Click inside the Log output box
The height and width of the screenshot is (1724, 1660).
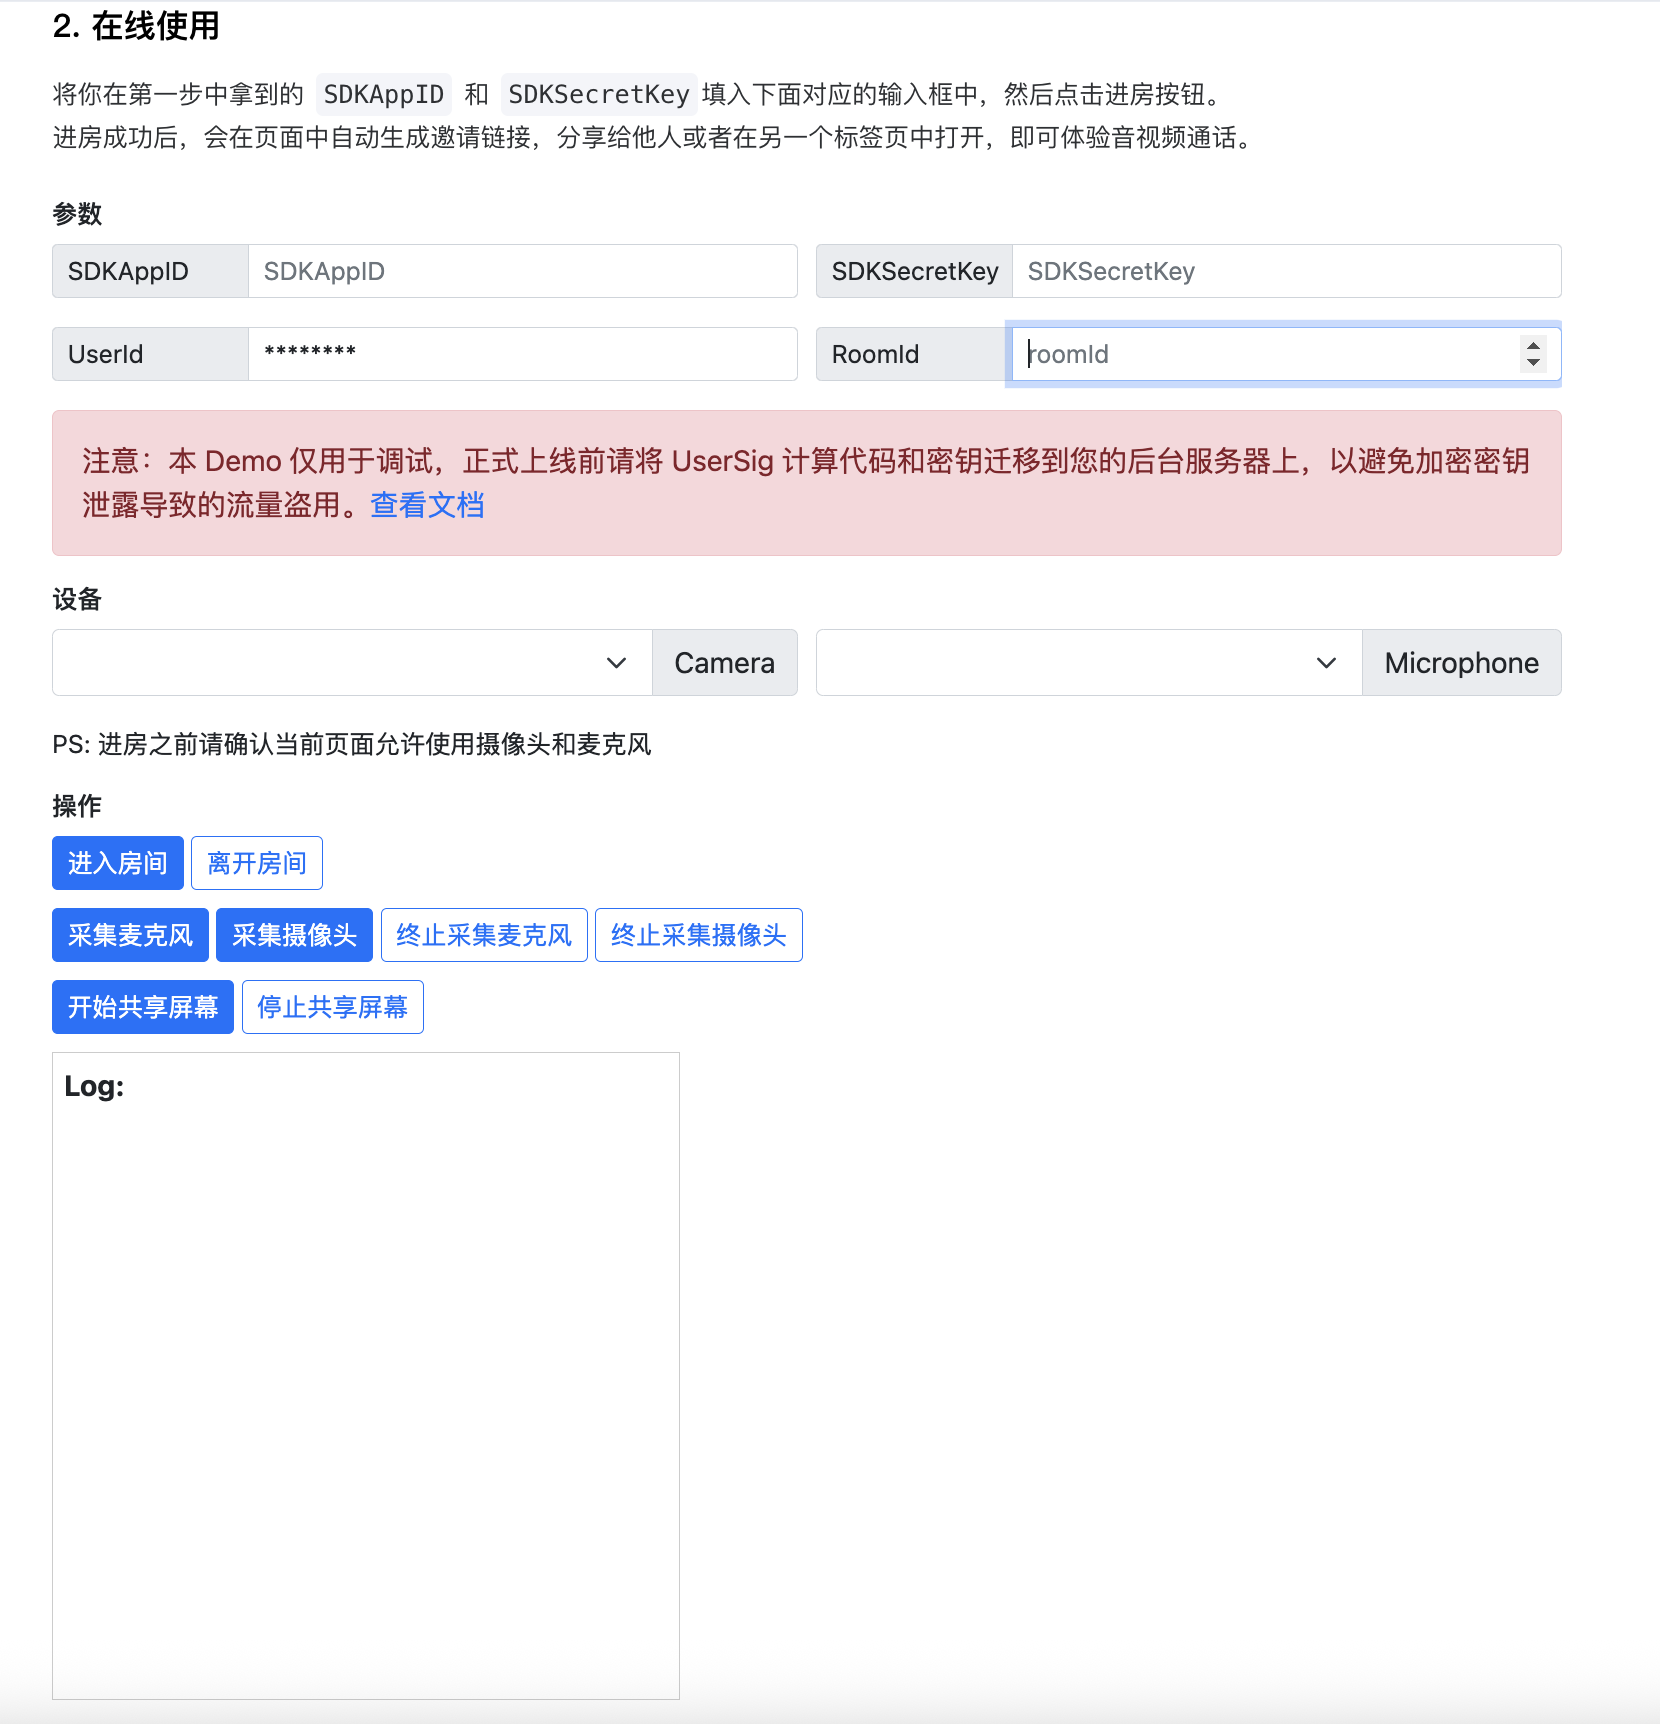coord(366,1376)
